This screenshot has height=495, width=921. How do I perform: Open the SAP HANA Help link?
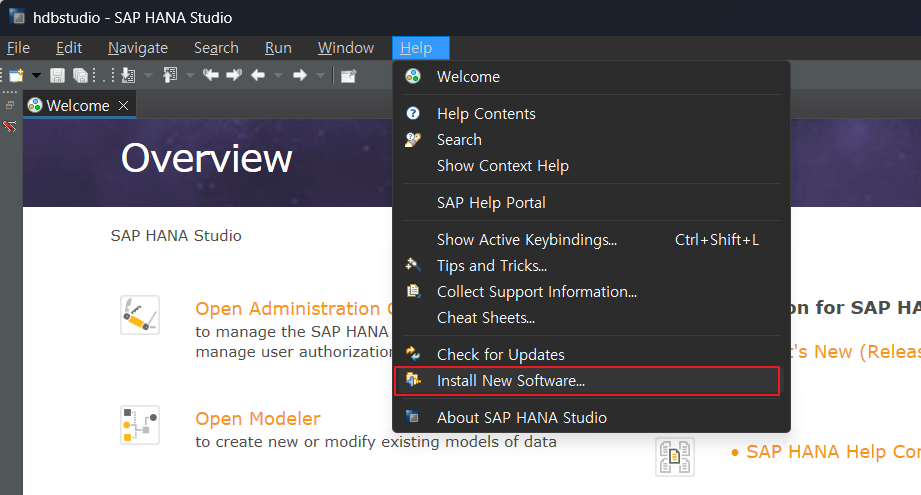(833, 452)
